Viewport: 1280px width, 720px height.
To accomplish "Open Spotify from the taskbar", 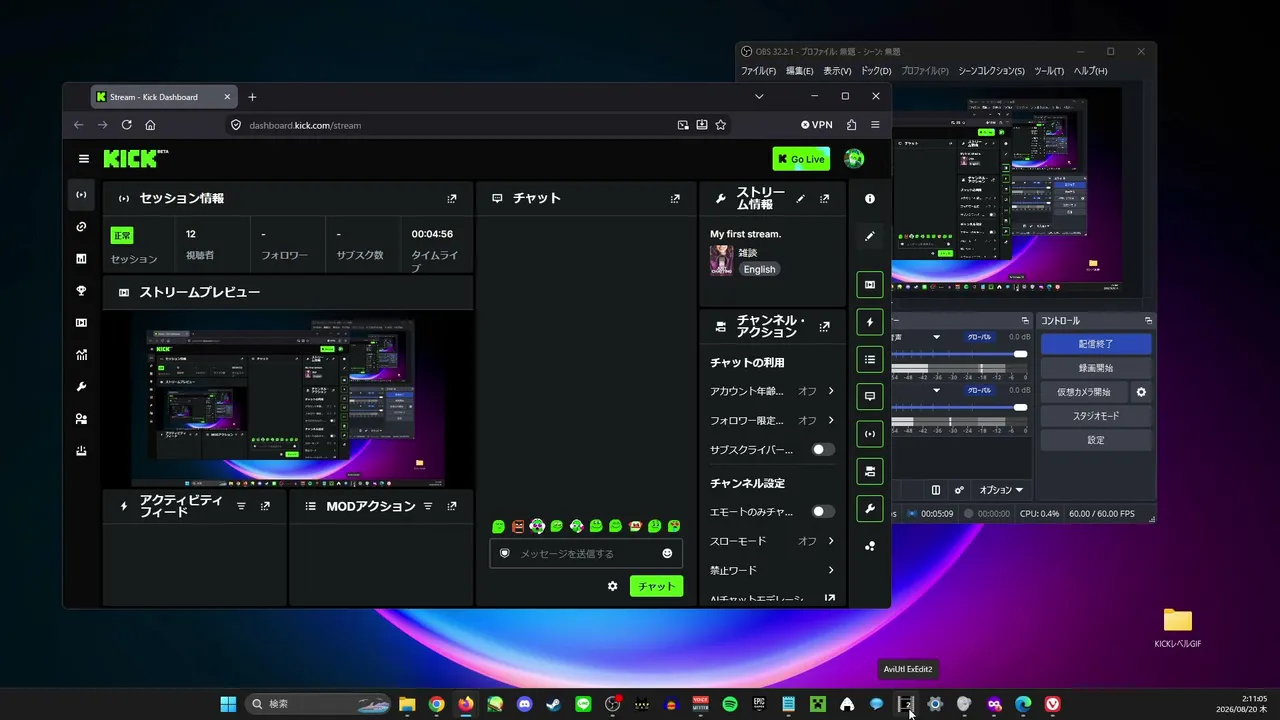I will (x=730, y=704).
